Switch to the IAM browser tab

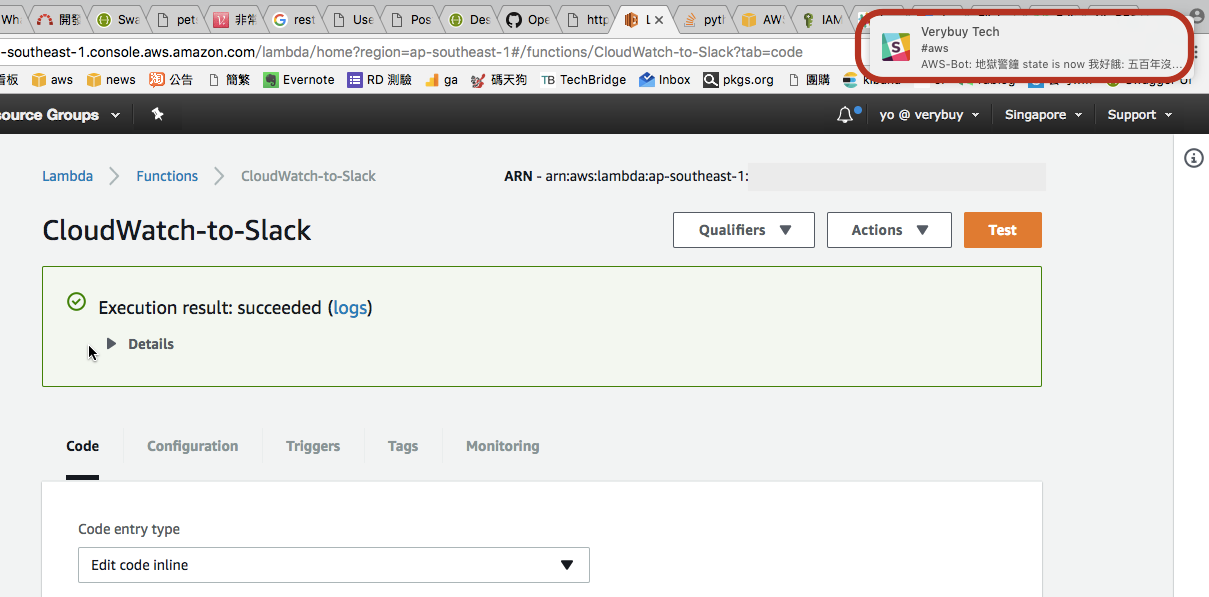click(x=820, y=20)
